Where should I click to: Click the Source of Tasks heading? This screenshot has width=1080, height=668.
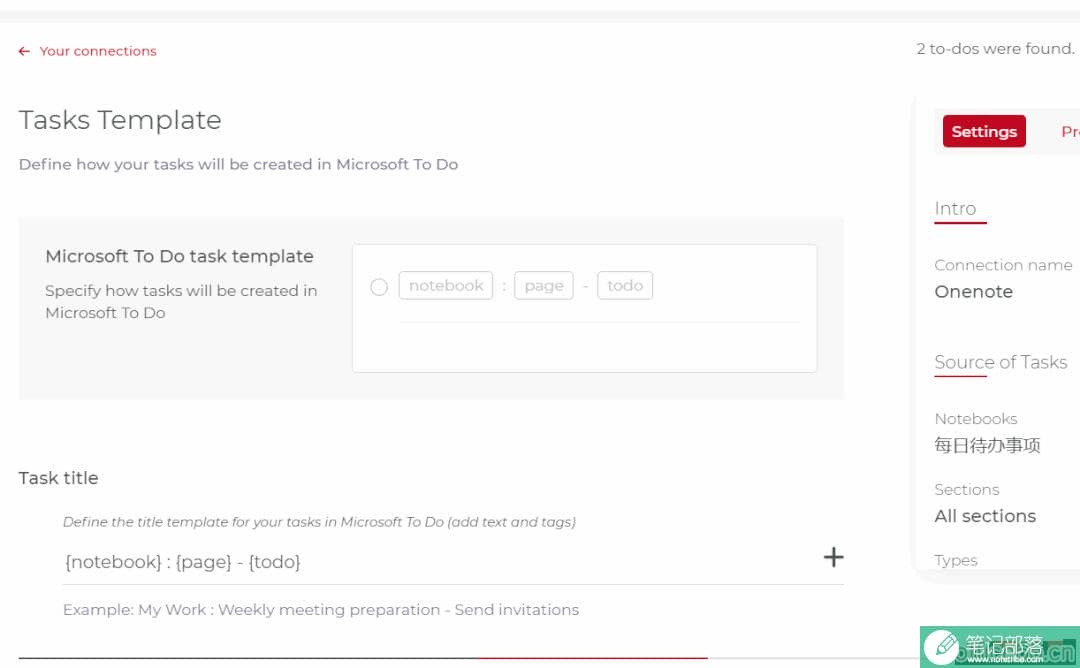point(1000,362)
